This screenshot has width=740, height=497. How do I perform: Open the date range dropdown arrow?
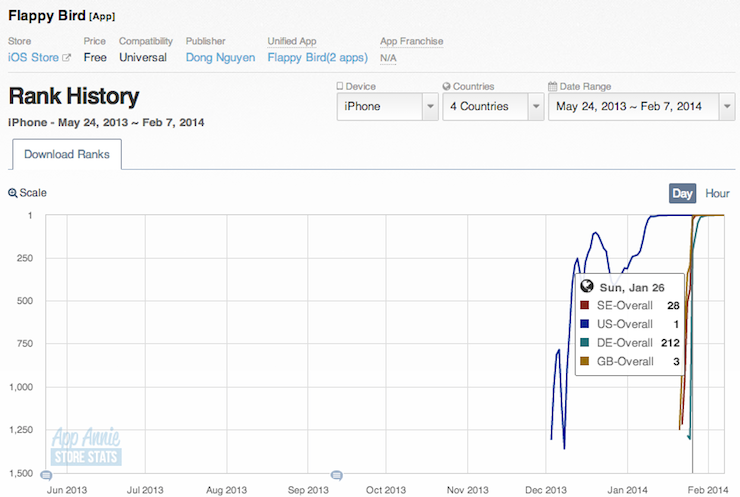click(x=727, y=107)
